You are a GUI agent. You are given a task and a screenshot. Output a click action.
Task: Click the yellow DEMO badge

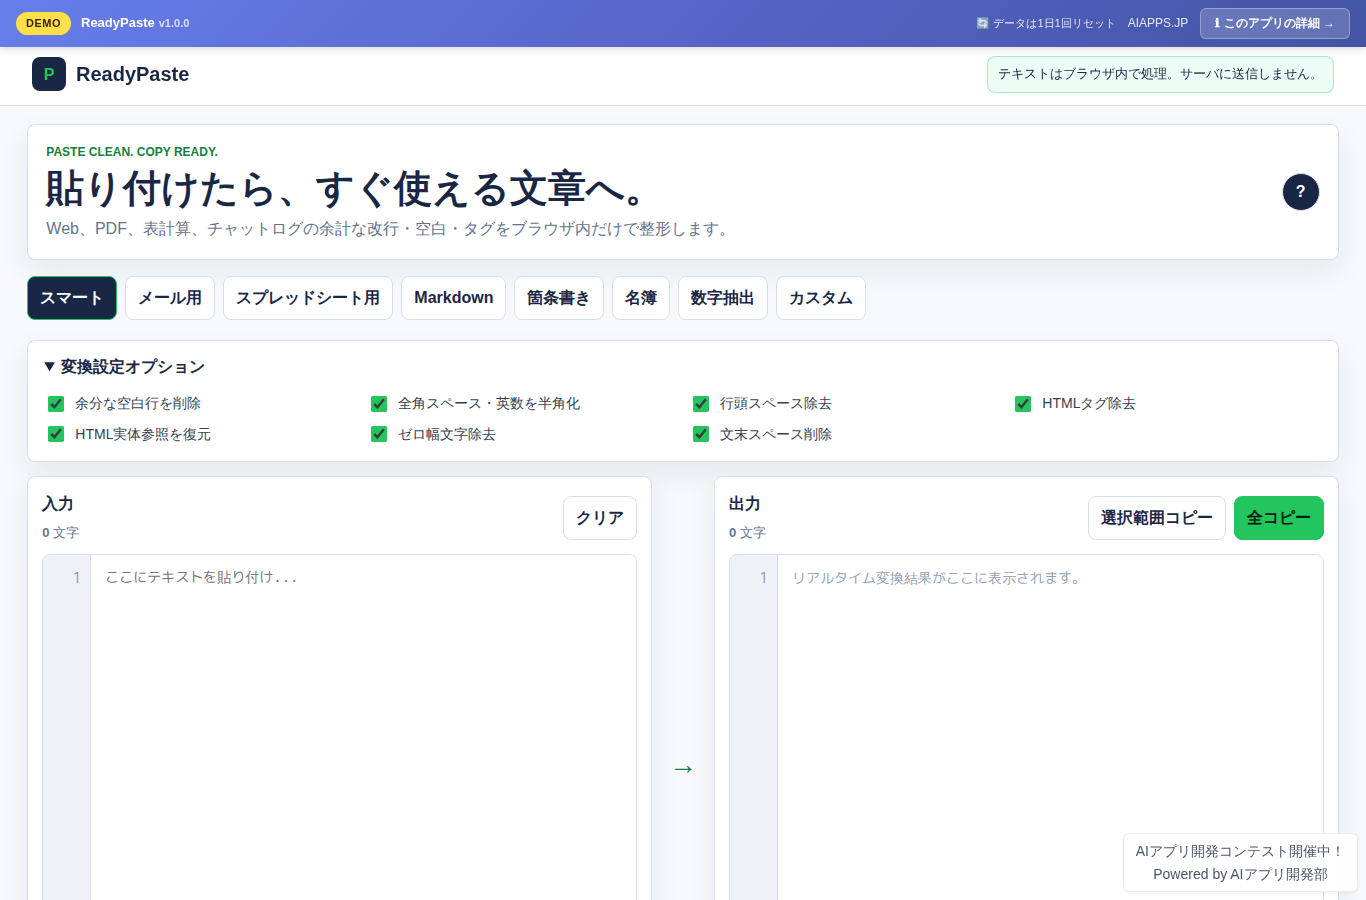(x=43, y=23)
